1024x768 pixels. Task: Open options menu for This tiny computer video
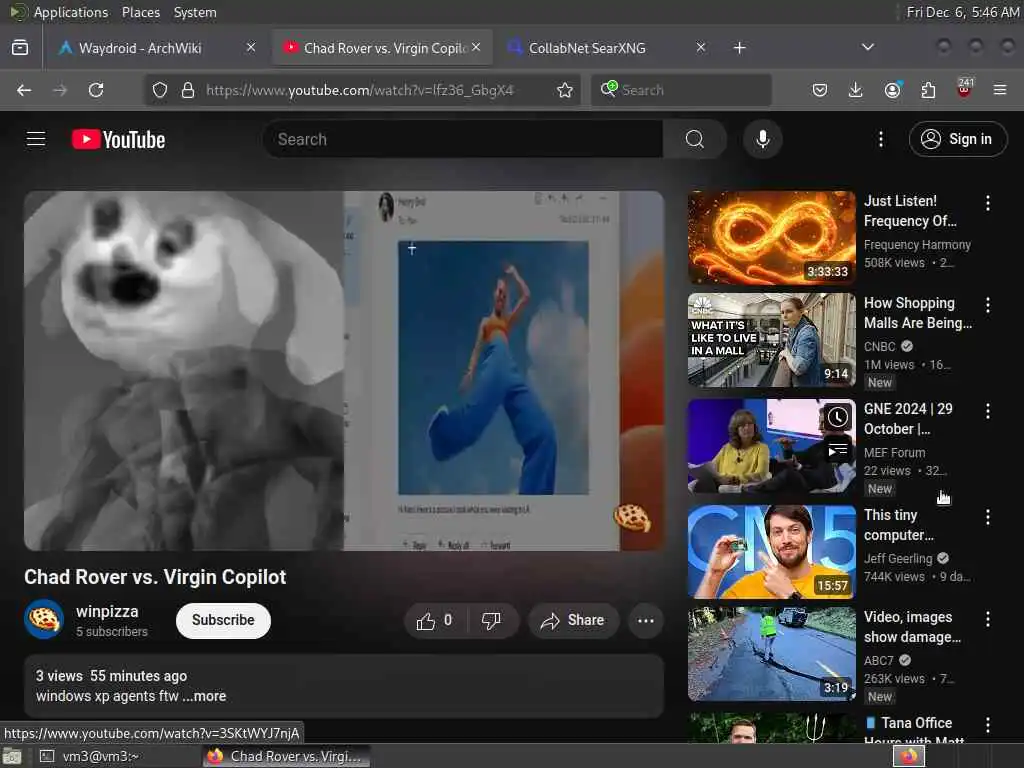pos(987,517)
